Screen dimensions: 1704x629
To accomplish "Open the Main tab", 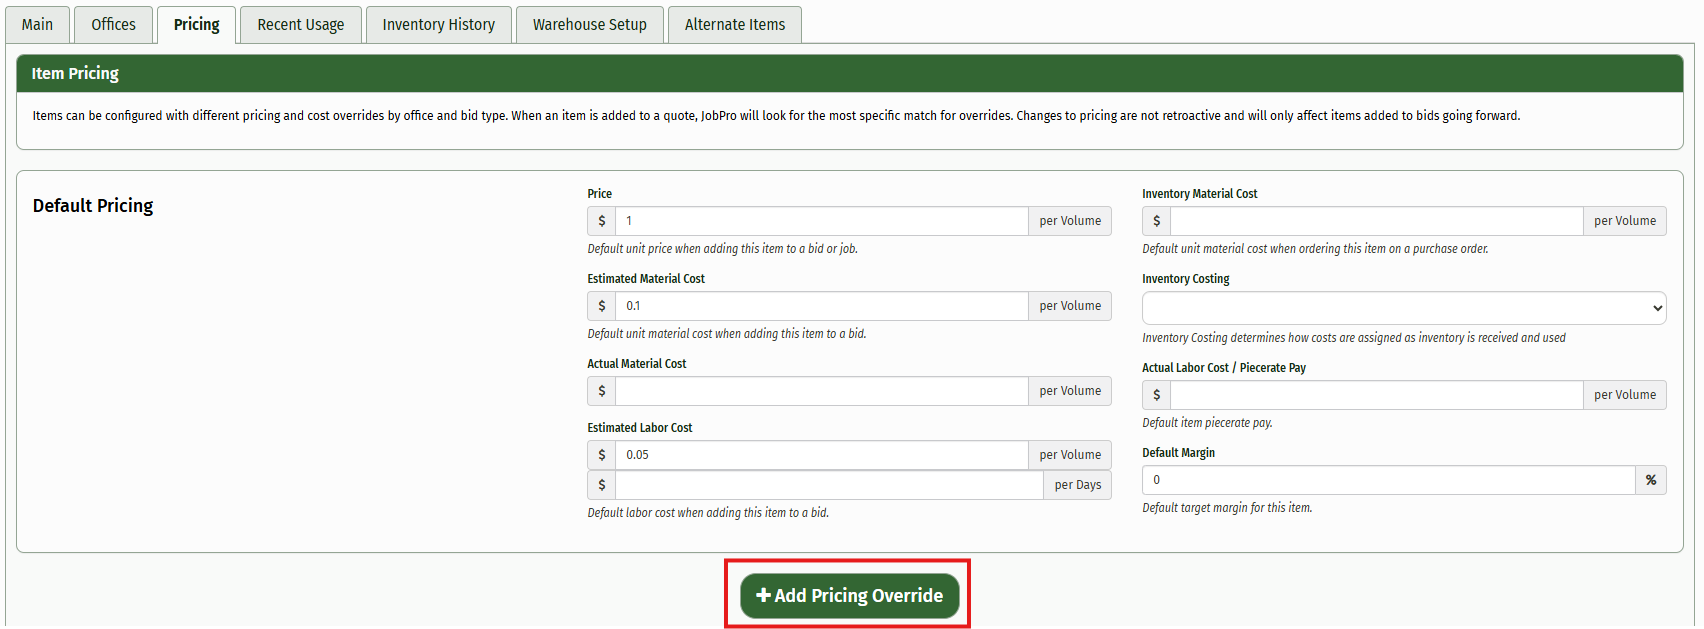I will click(38, 24).
